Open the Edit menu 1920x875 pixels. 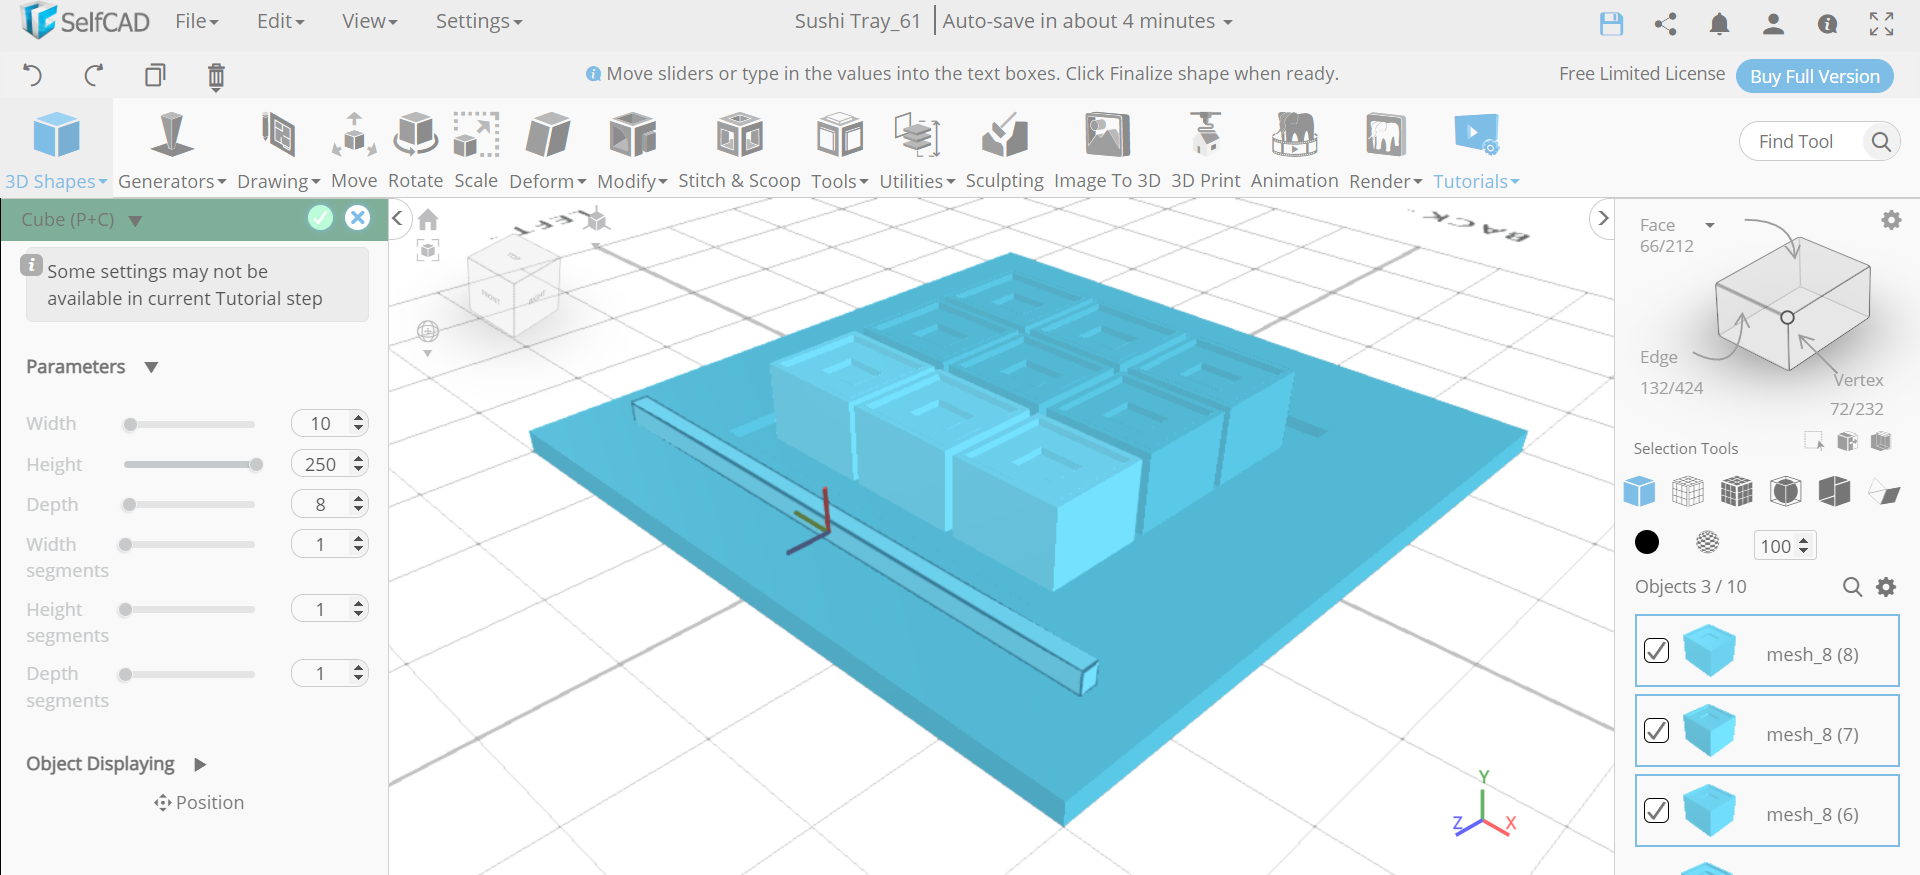pyautogui.click(x=281, y=21)
